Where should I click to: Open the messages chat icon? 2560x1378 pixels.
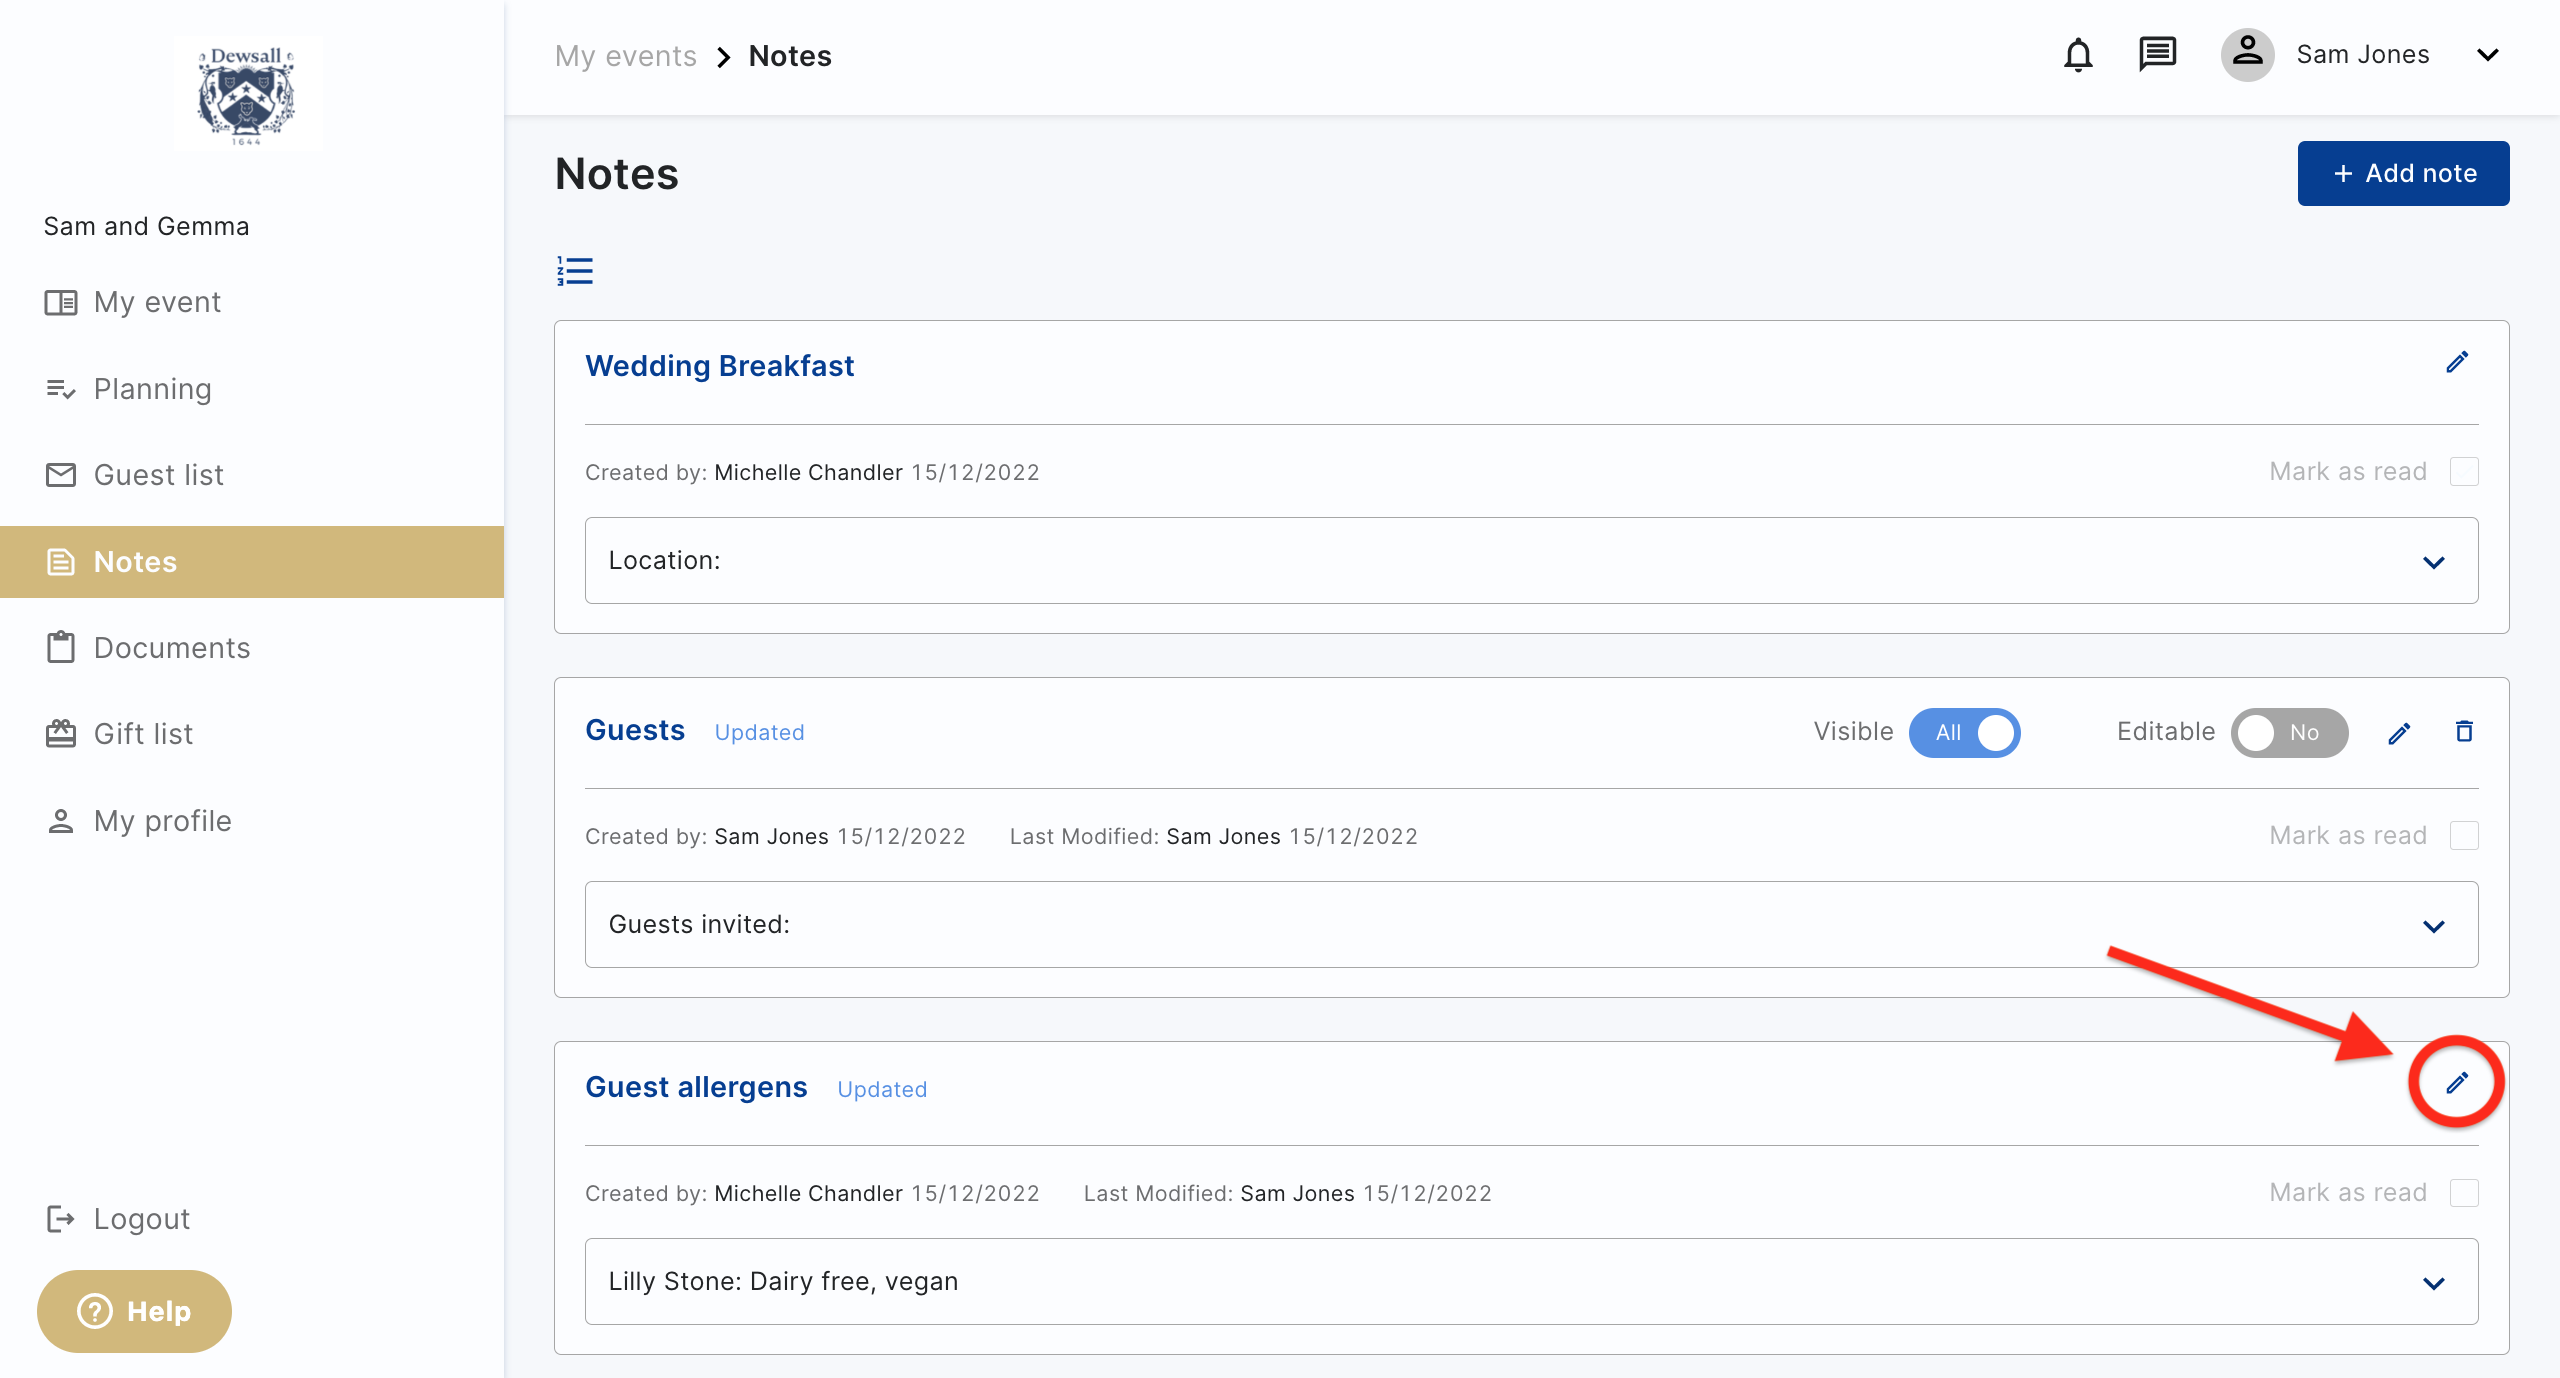[x=2157, y=54]
